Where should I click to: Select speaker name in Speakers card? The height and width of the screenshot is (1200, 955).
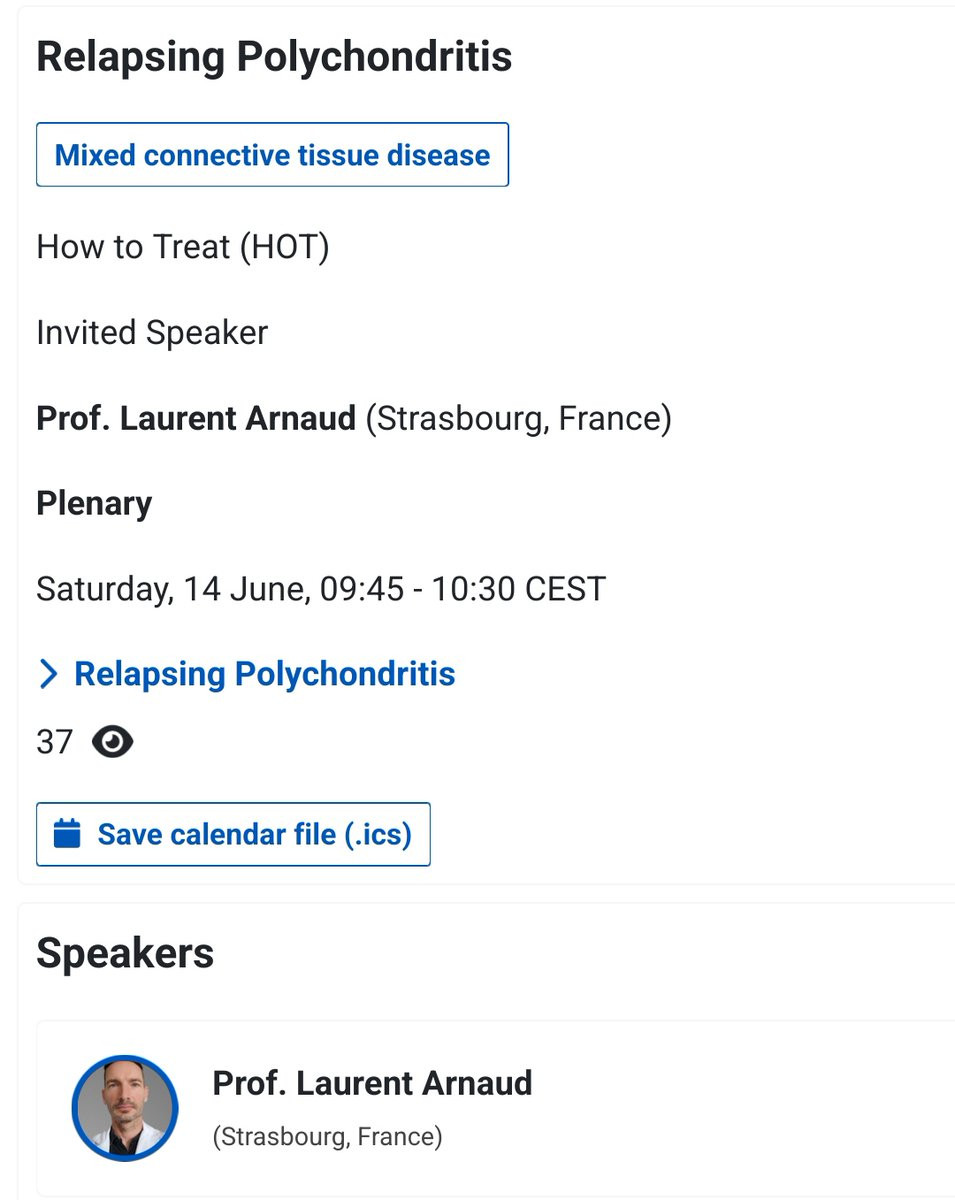tap(372, 1083)
